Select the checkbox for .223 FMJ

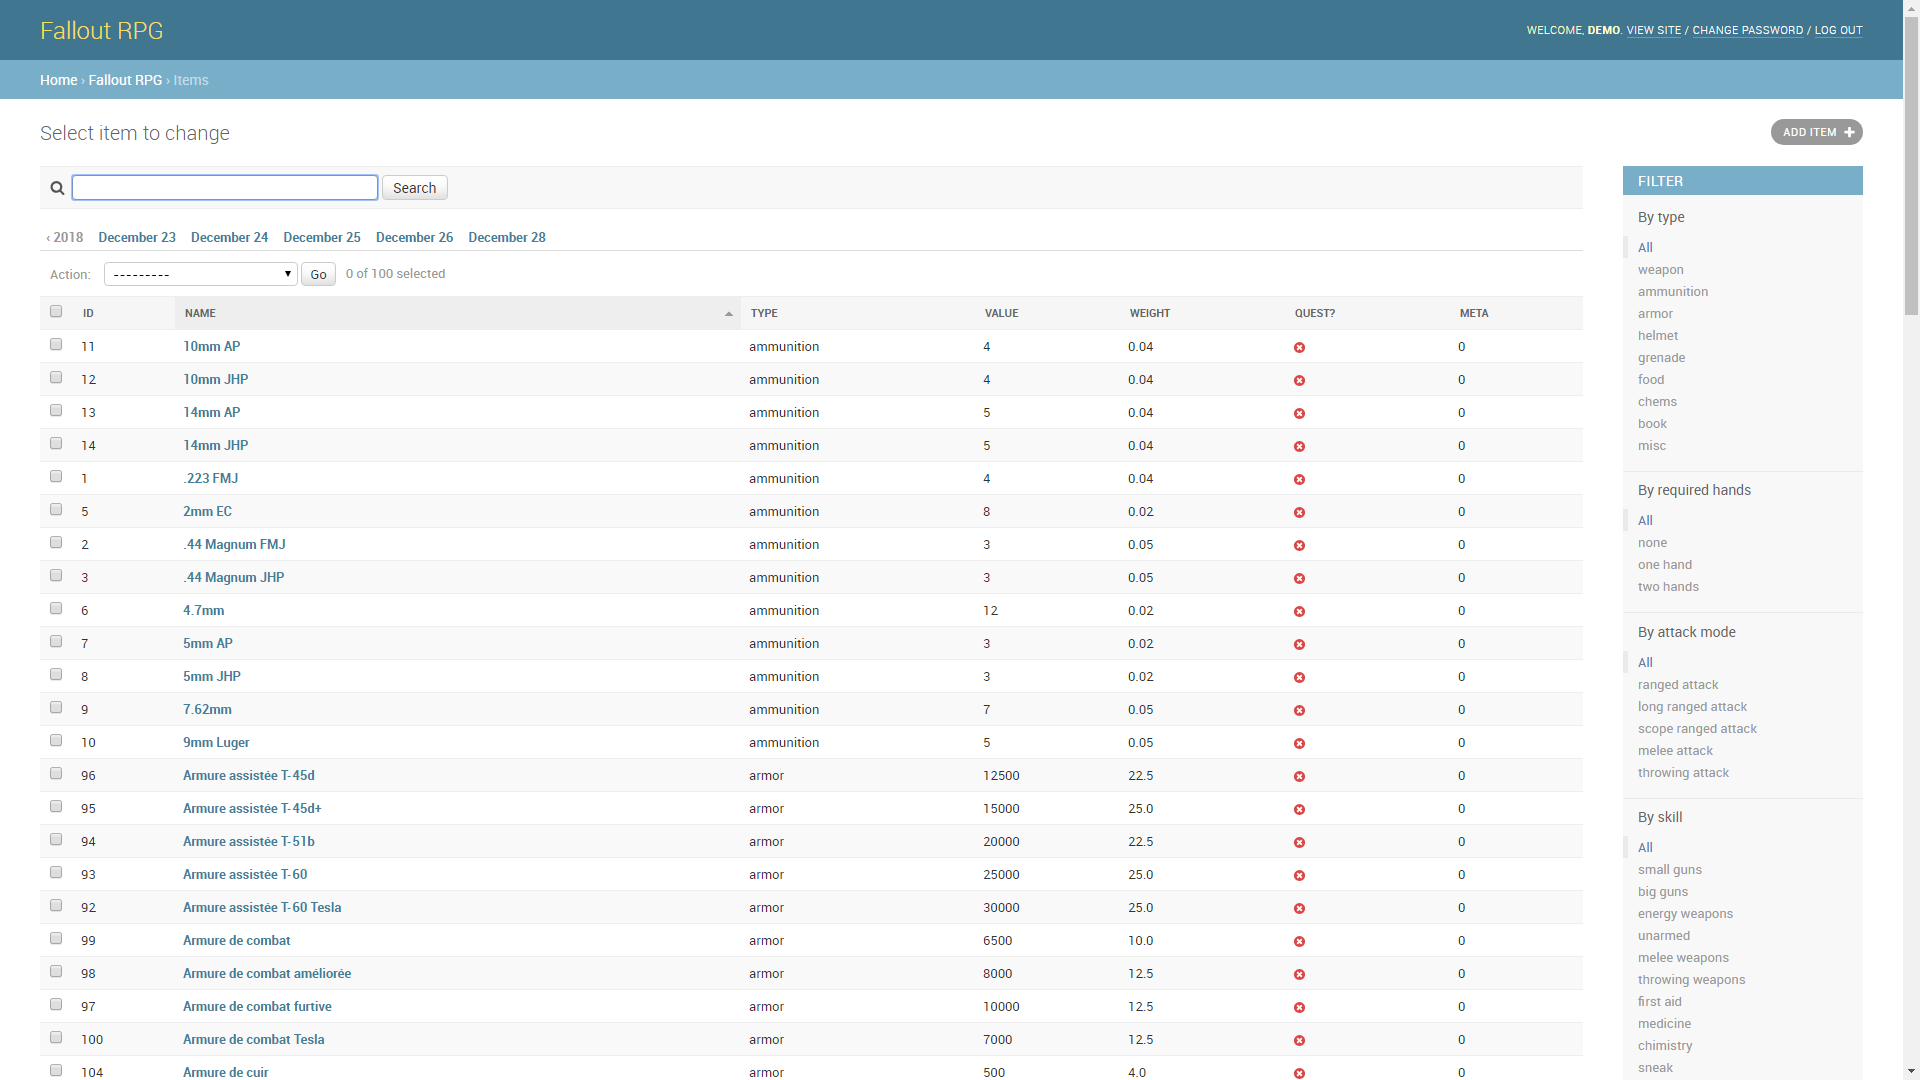pos(56,477)
